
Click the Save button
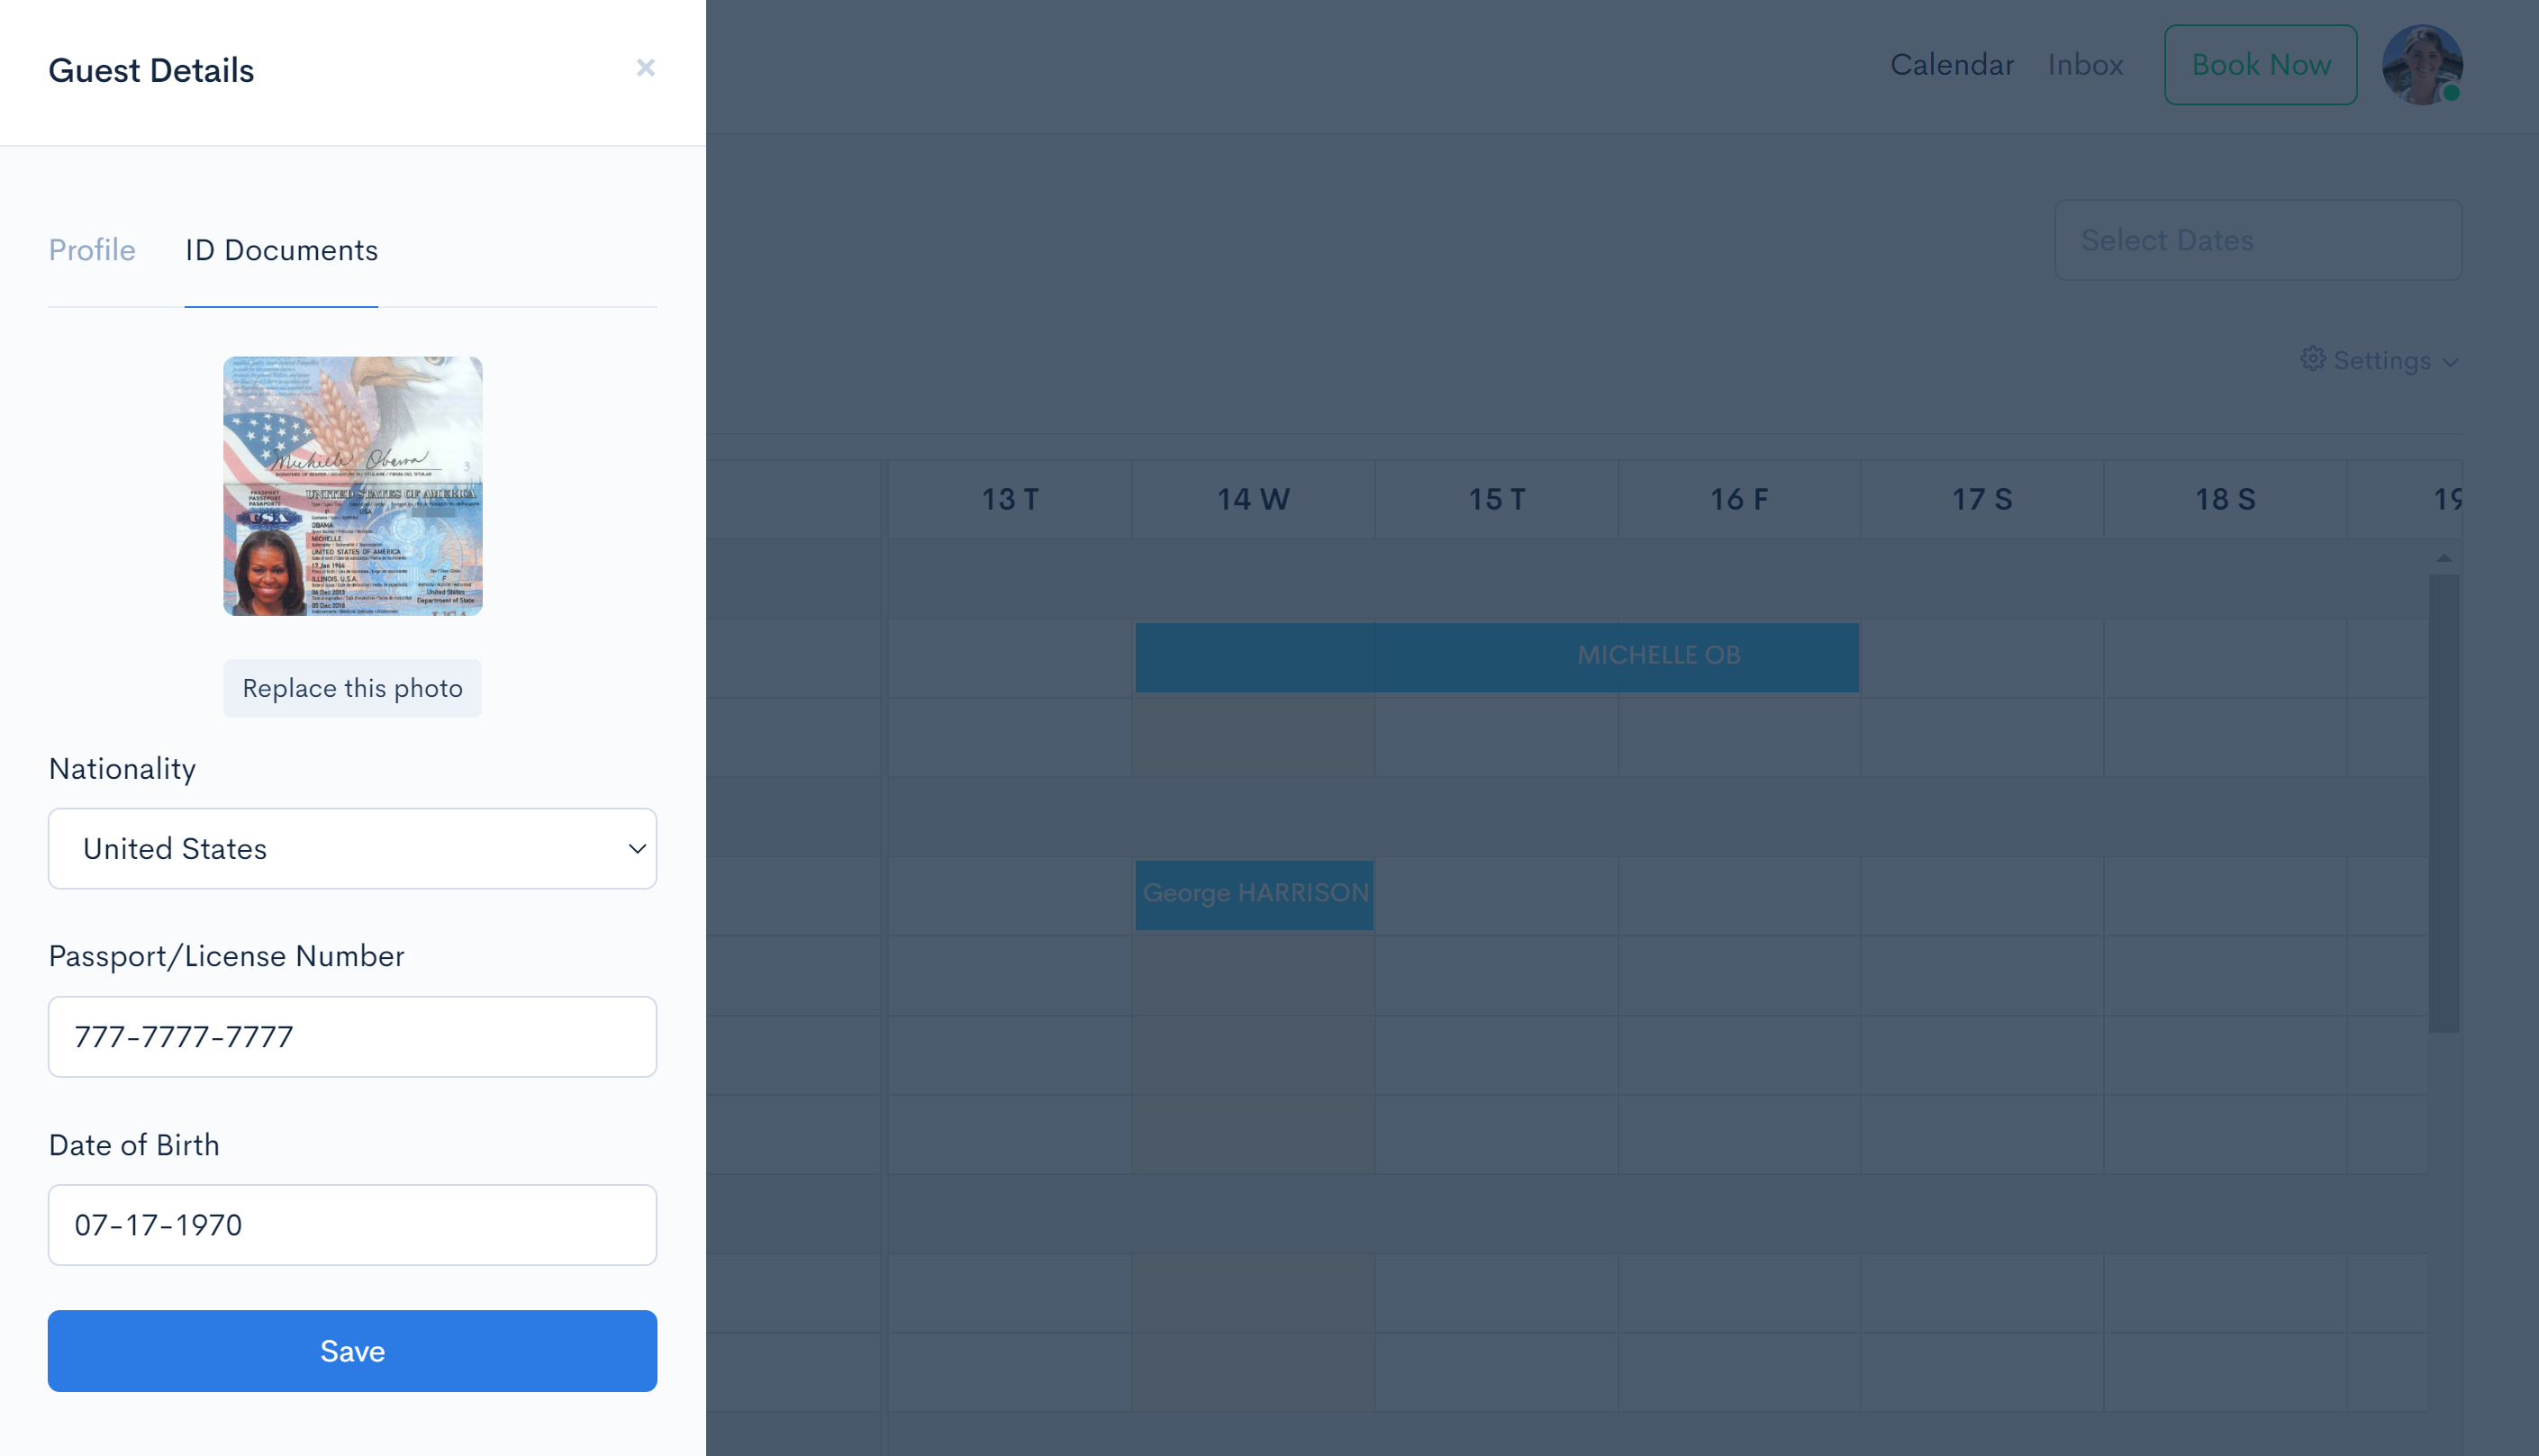(x=352, y=1352)
